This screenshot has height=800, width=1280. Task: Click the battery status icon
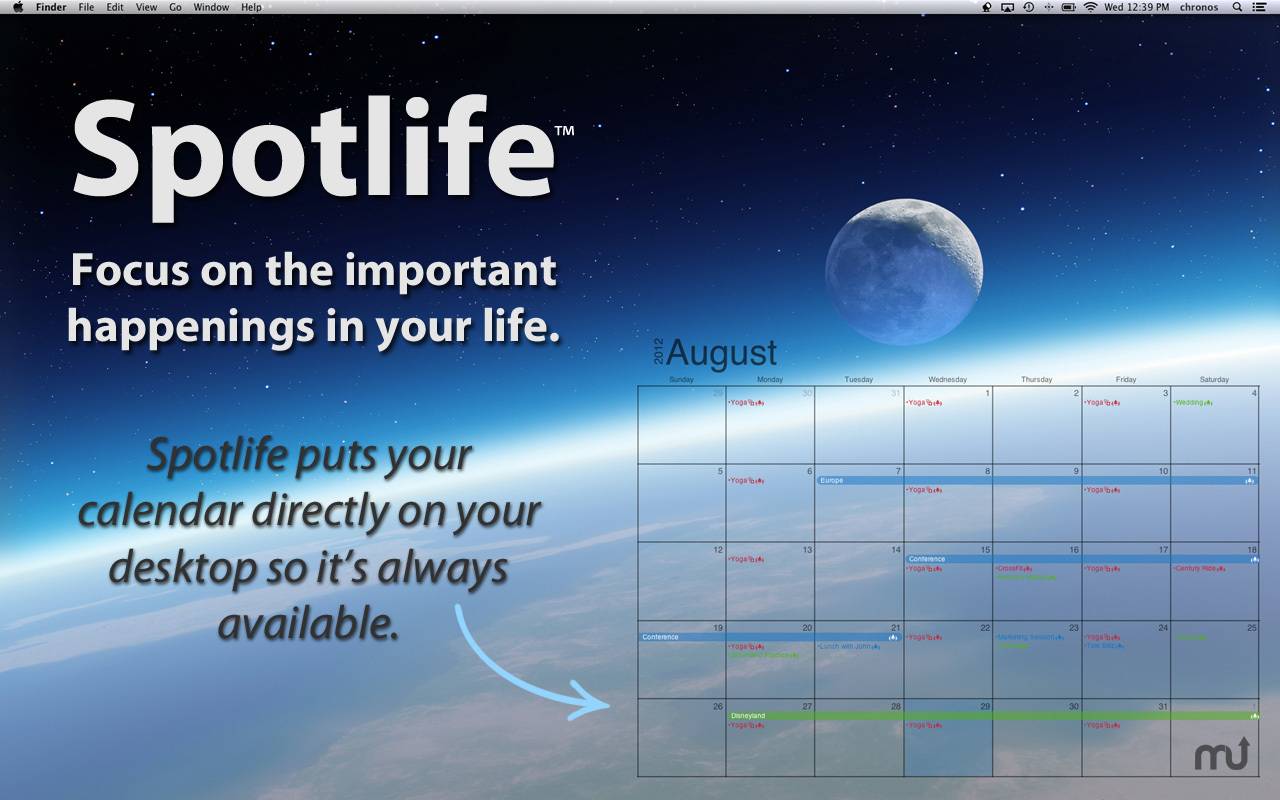pos(1069,7)
